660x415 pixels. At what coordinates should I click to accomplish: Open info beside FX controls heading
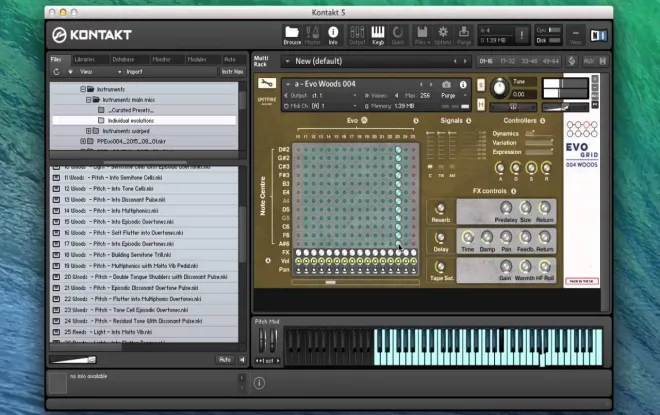click(514, 191)
